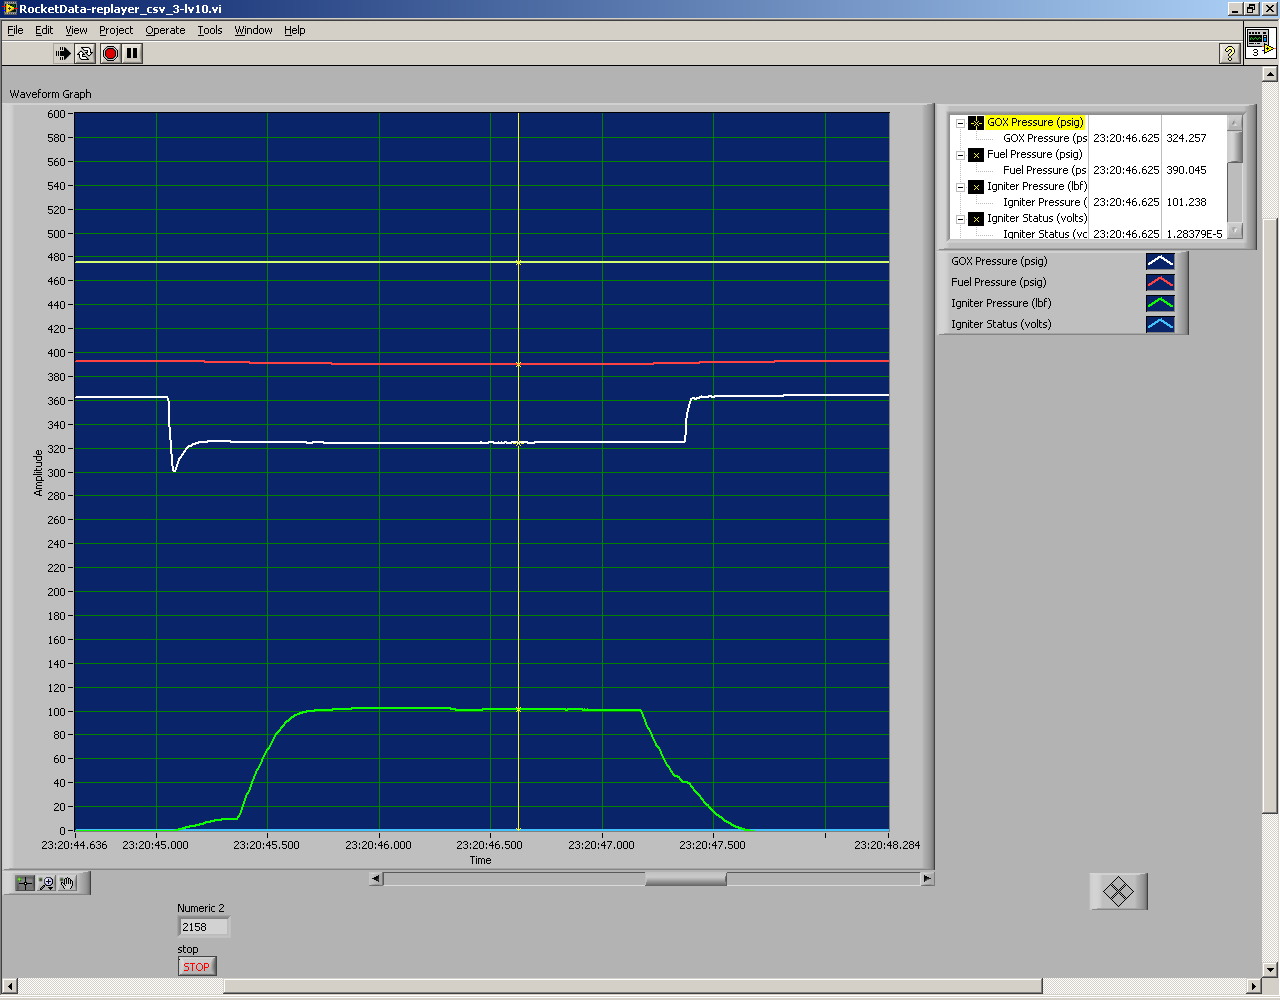Image resolution: width=1280 pixels, height=1000 pixels.
Task: Collapse the Igniter Pressure cursor entry
Action: [x=960, y=187]
